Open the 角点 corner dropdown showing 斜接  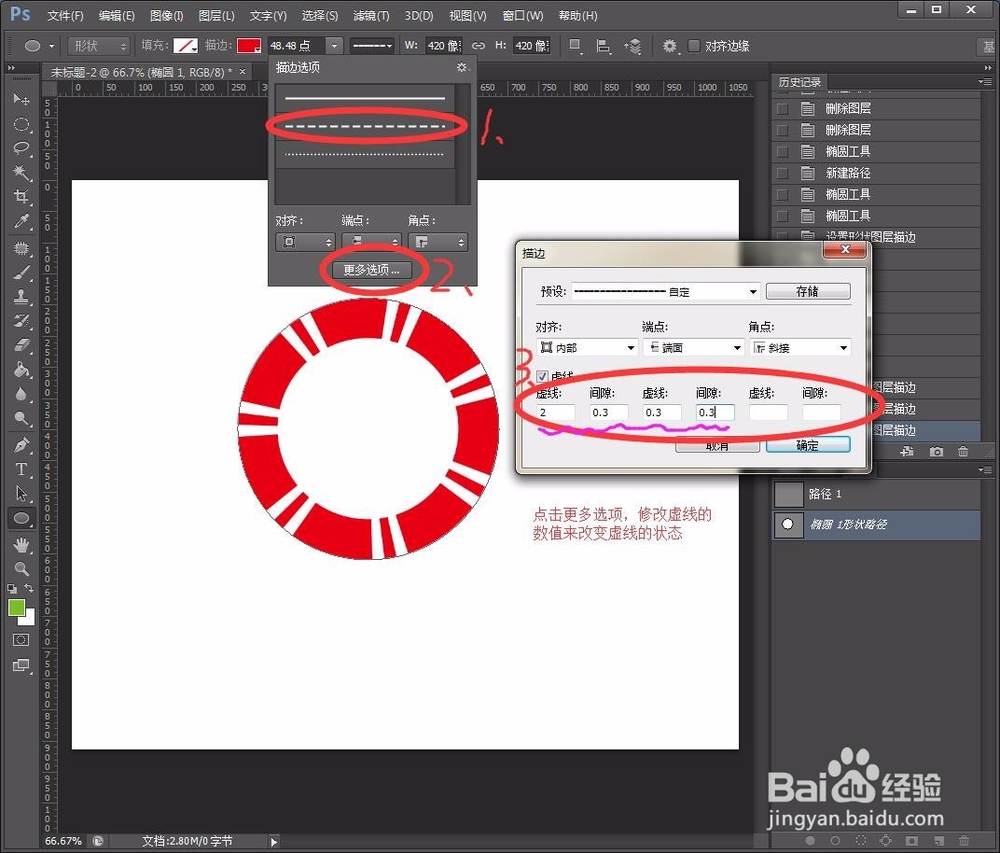pyautogui.click(x=800, y=347)
